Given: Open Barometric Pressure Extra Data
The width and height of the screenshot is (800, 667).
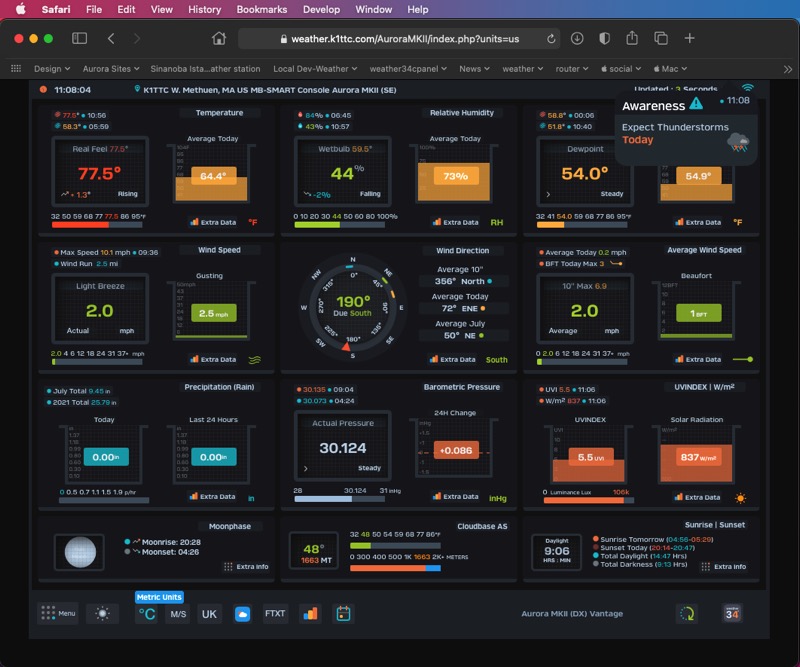Looking at the screenshot, I should tap(456, 496).
